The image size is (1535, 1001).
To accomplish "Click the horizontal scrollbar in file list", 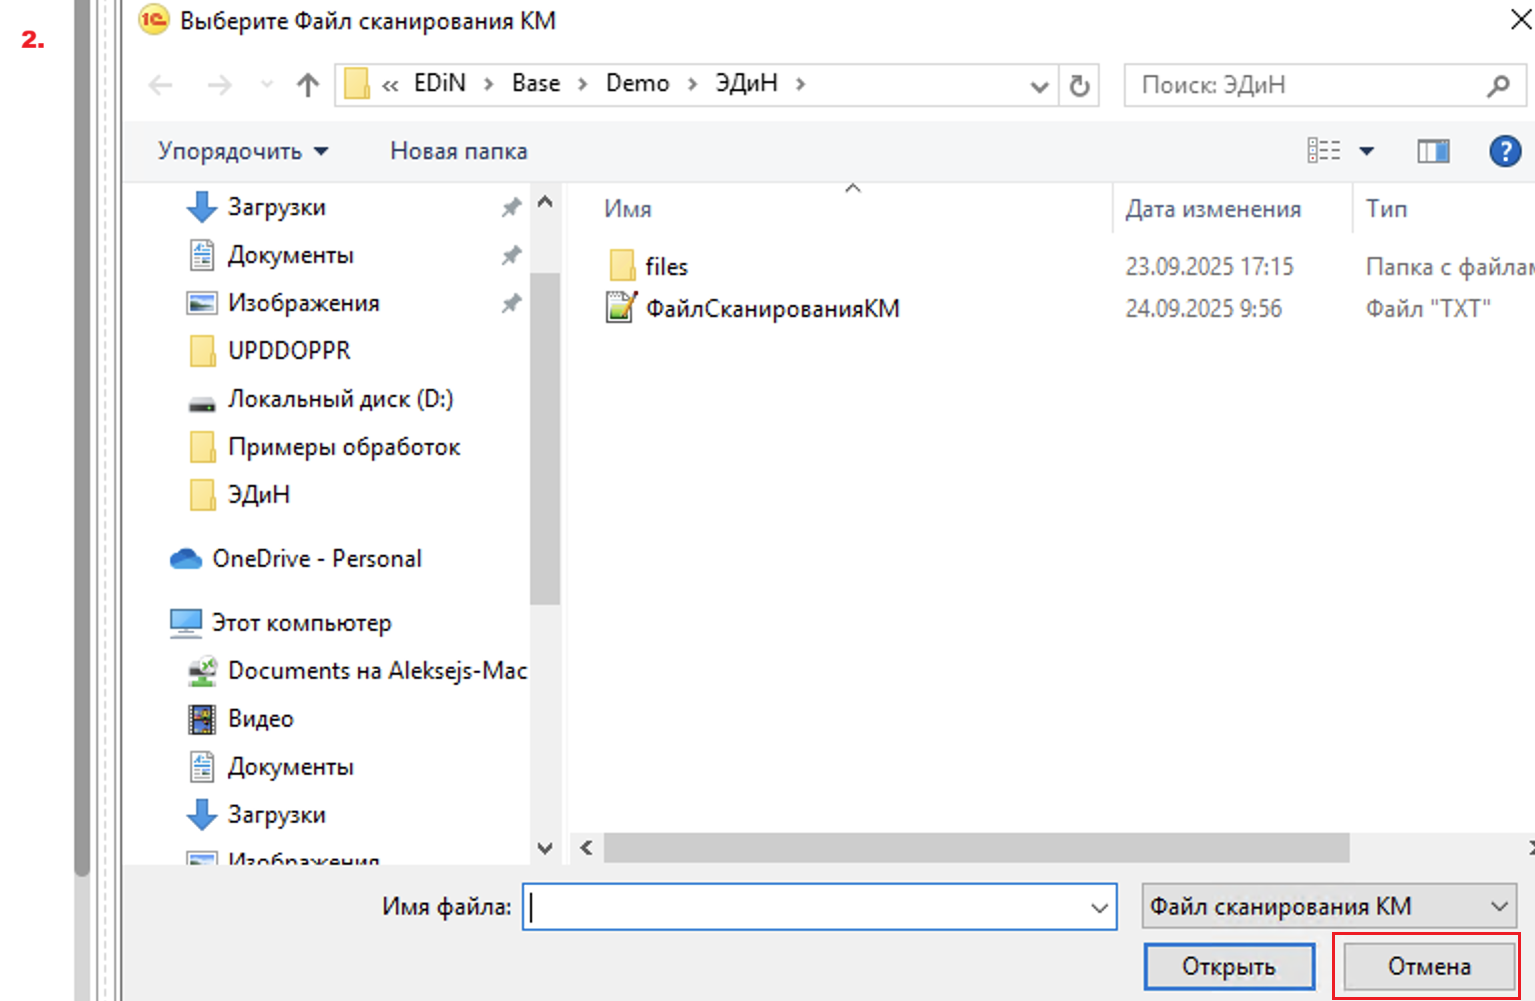I will point(975,848).
